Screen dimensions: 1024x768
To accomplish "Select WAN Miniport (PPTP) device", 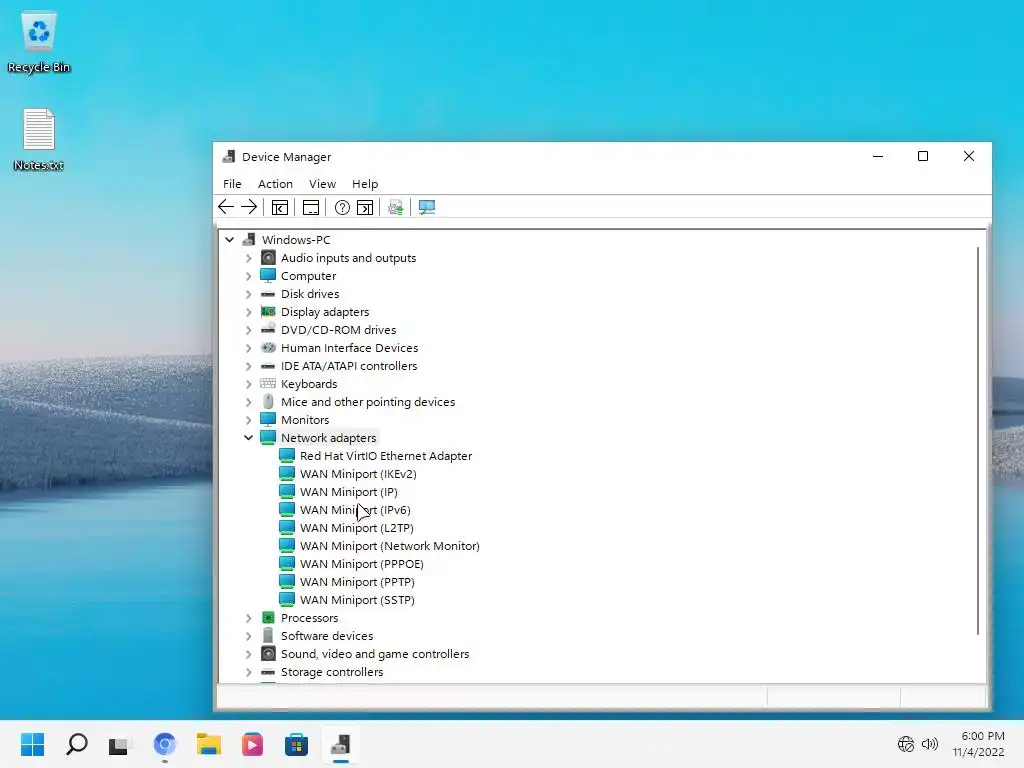I will (357, 582).
